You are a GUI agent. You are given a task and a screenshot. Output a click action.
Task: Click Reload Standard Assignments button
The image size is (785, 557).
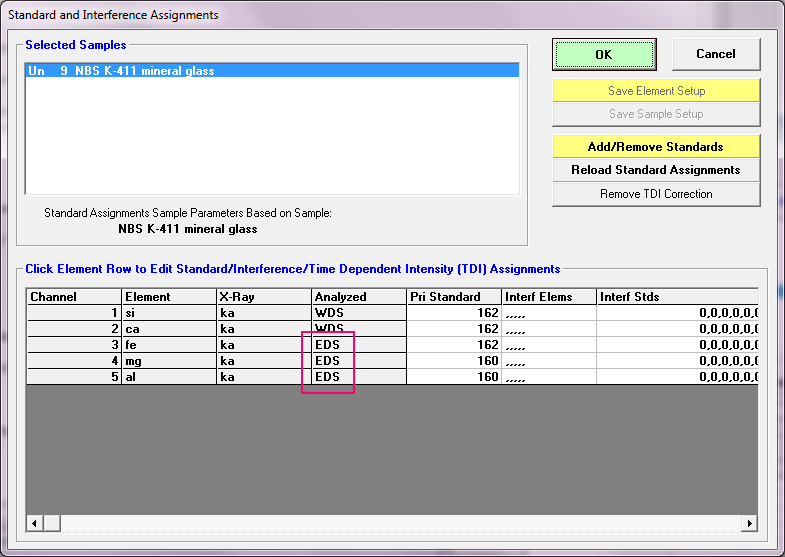click(655, 170)
